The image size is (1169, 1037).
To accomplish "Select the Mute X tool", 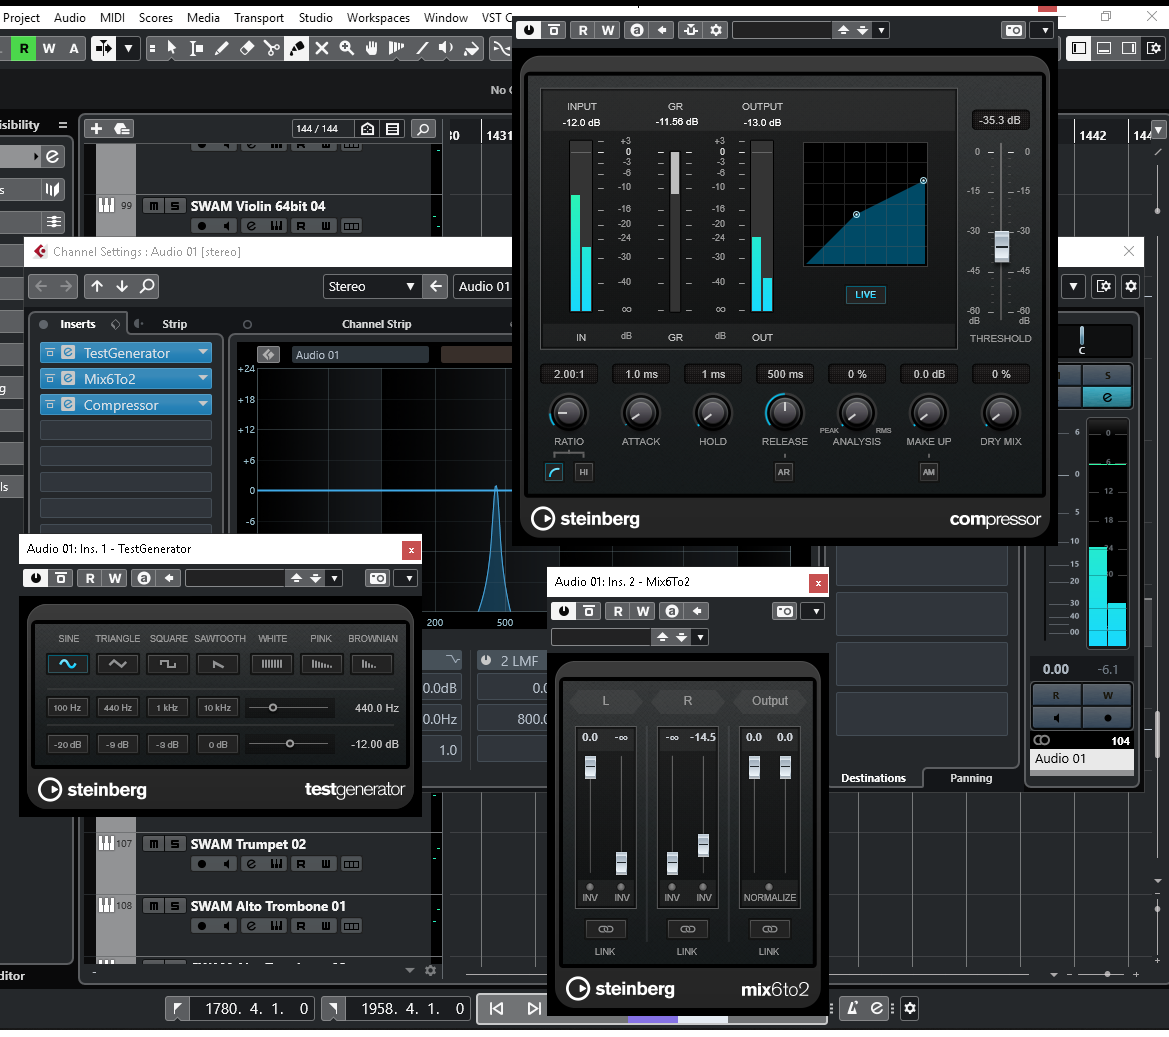I will [x=321, y=48].
